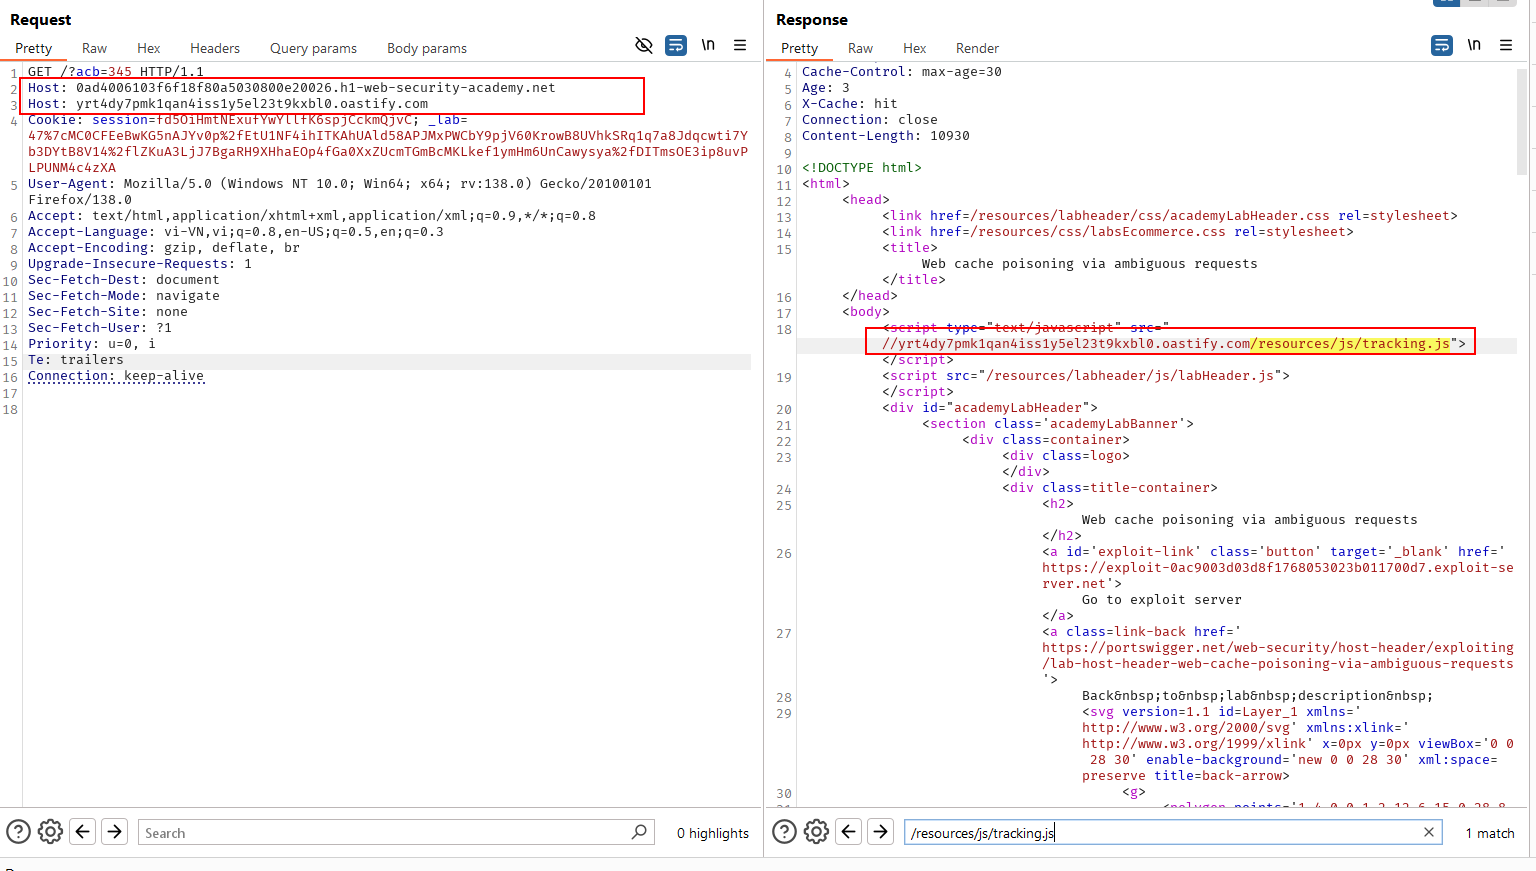Click the Priority: u=0, i line

click(92, 344)
